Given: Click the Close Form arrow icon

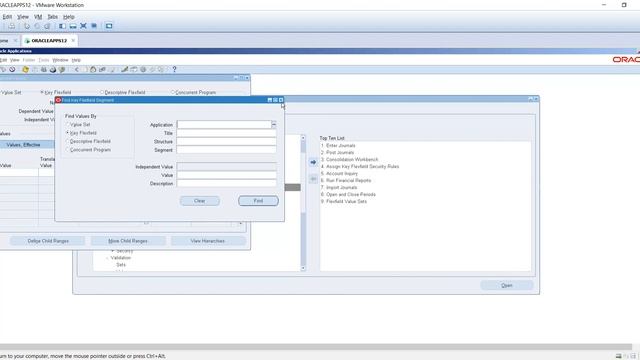Looking at the screenshot, I should coord(62,69).
